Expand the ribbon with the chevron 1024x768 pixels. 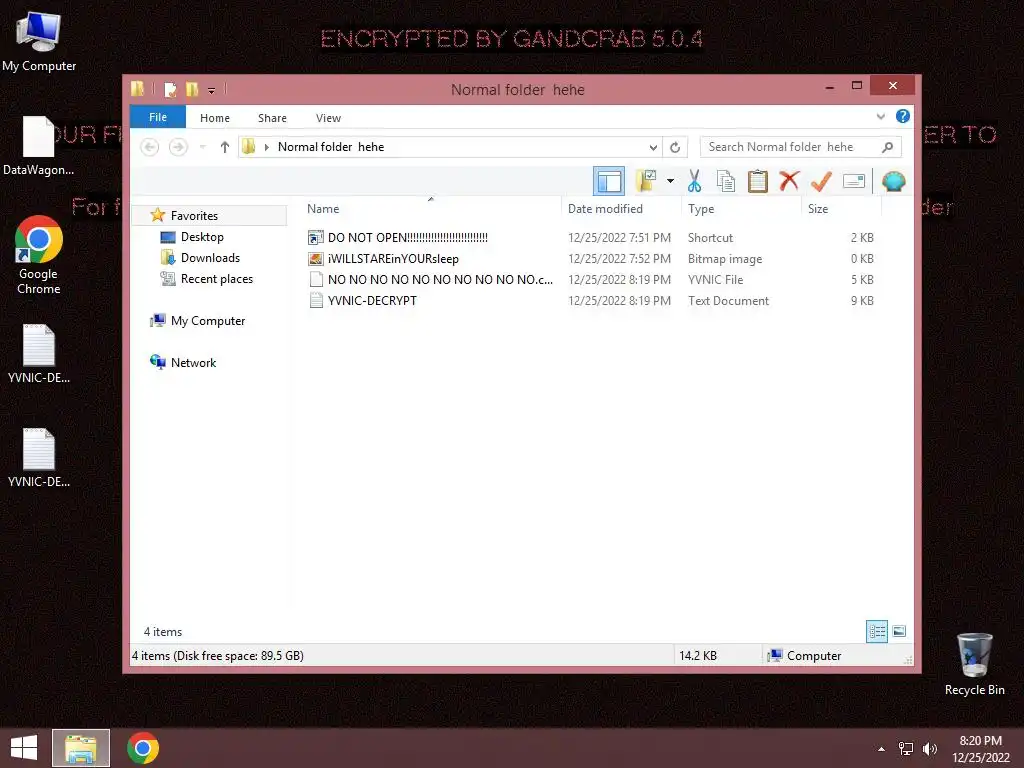pyautogui.click(x=881, y=117)
